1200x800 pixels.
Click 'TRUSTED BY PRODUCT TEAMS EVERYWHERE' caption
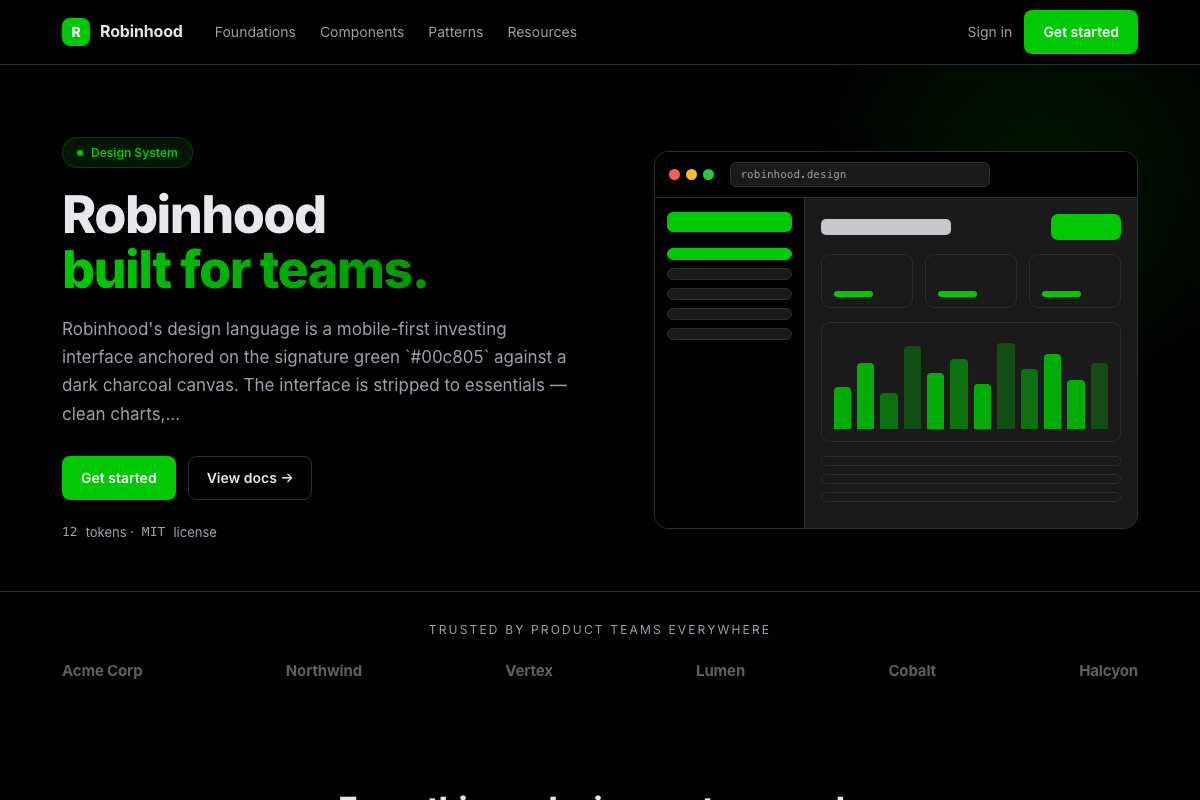[600, 630]
